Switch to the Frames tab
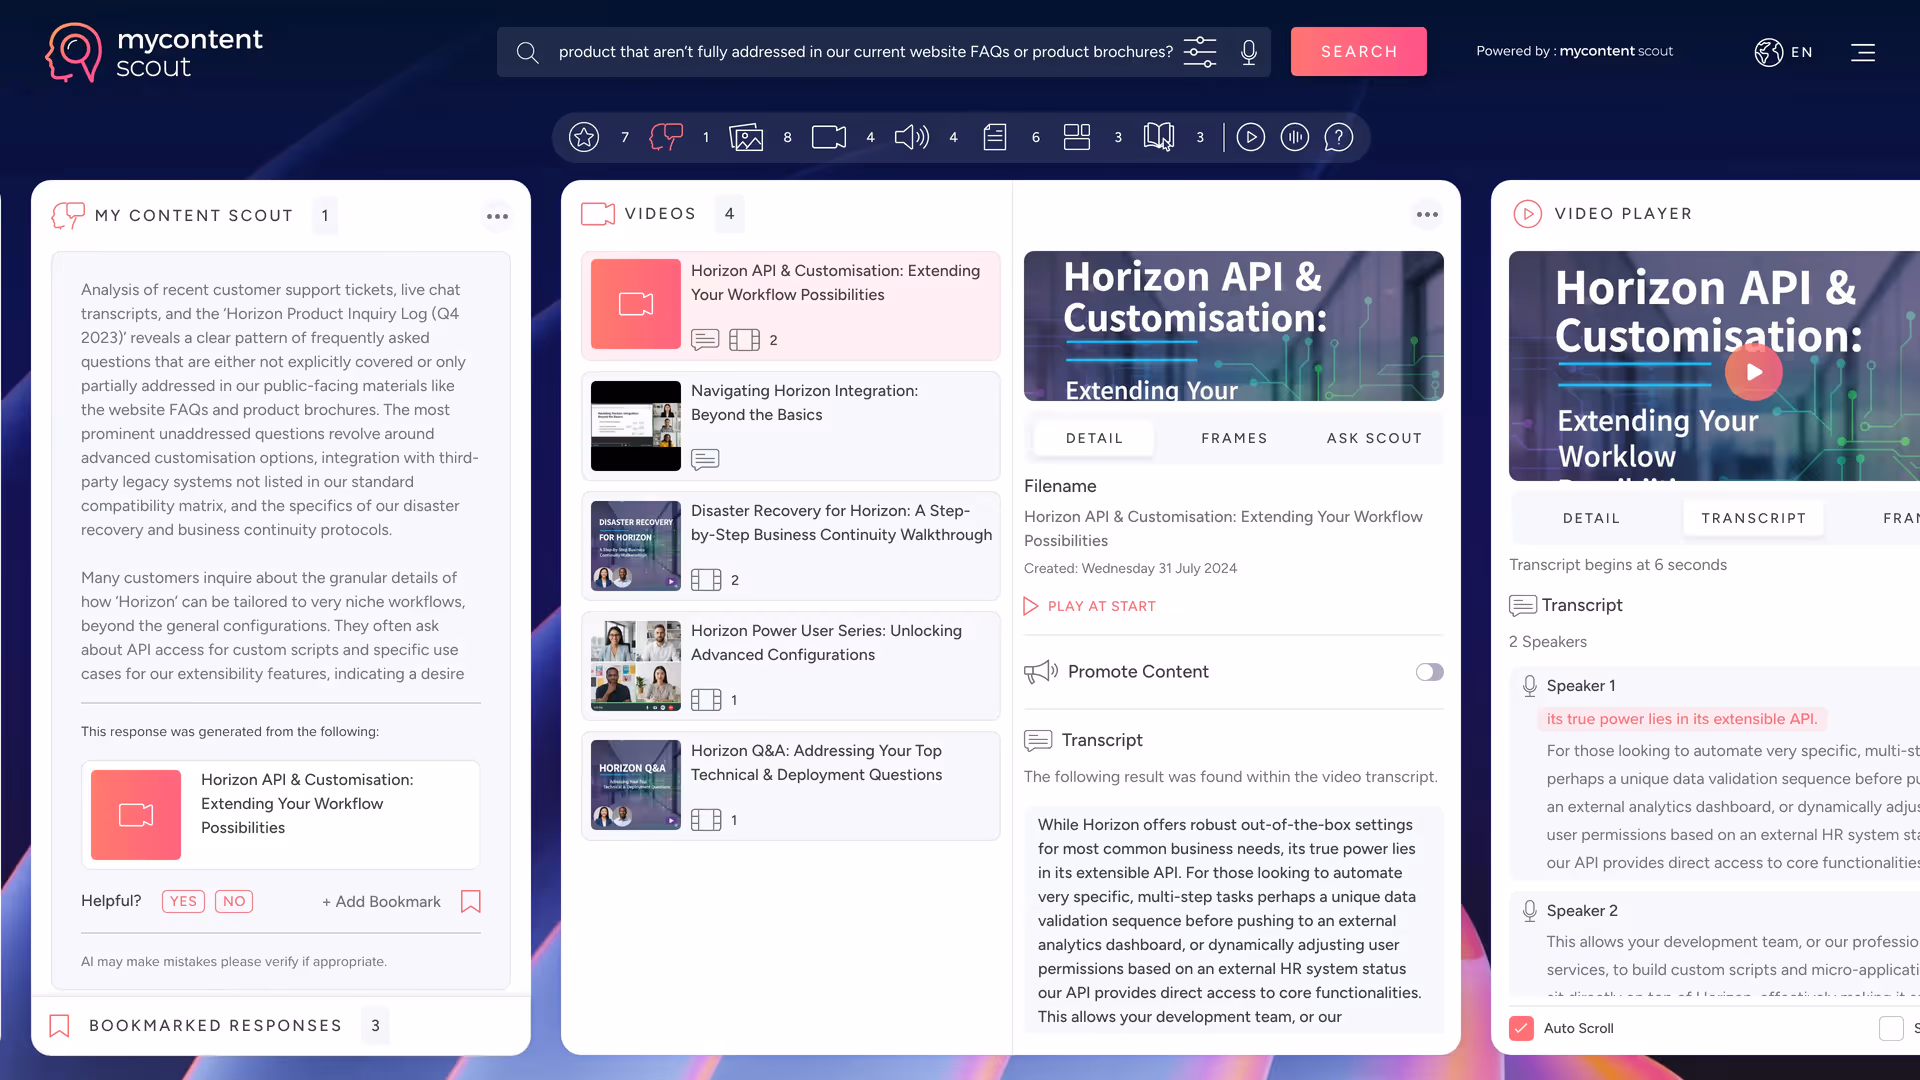This screenshot has height=1080, width=1920. click(x=1234, y=438)
